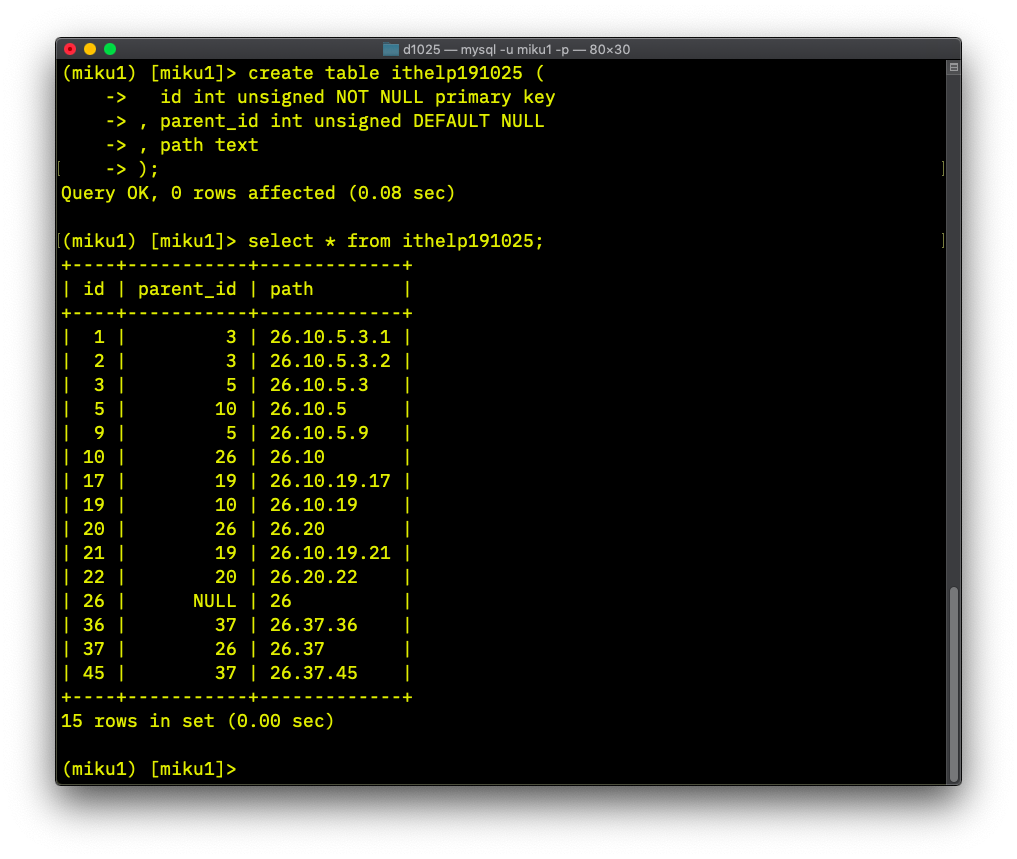1017x859 pixels.
Task: Click the yellow minimize window button
Action: click(90, 49)
